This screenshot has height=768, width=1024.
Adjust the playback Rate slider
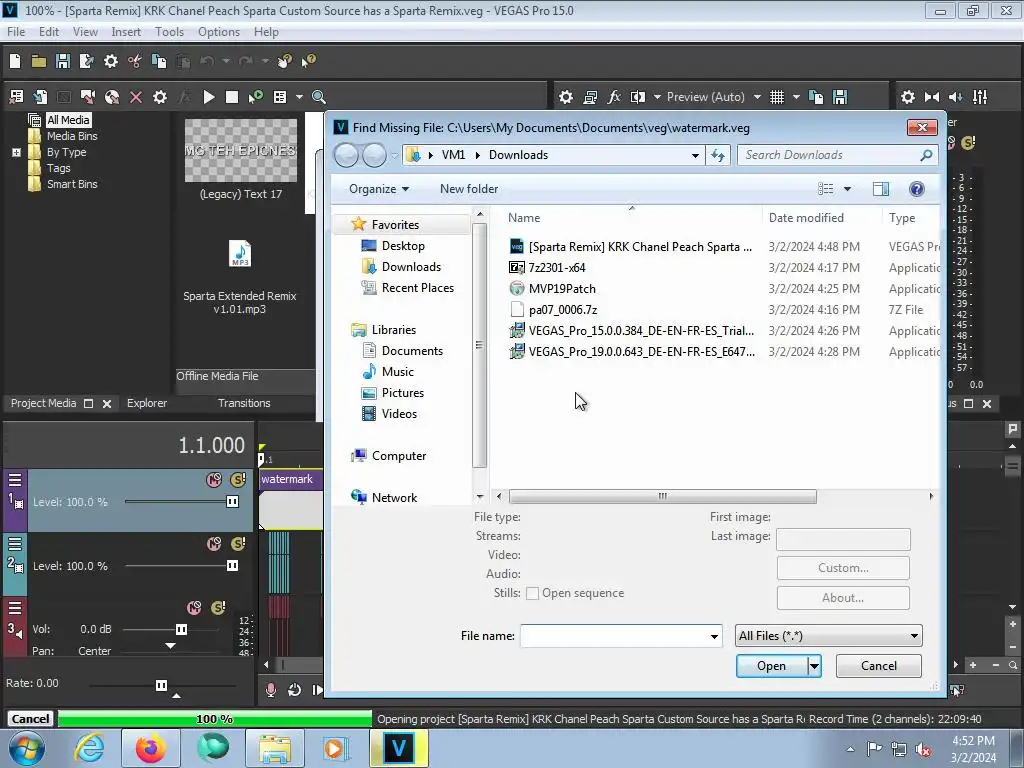(x=161, y=685)
